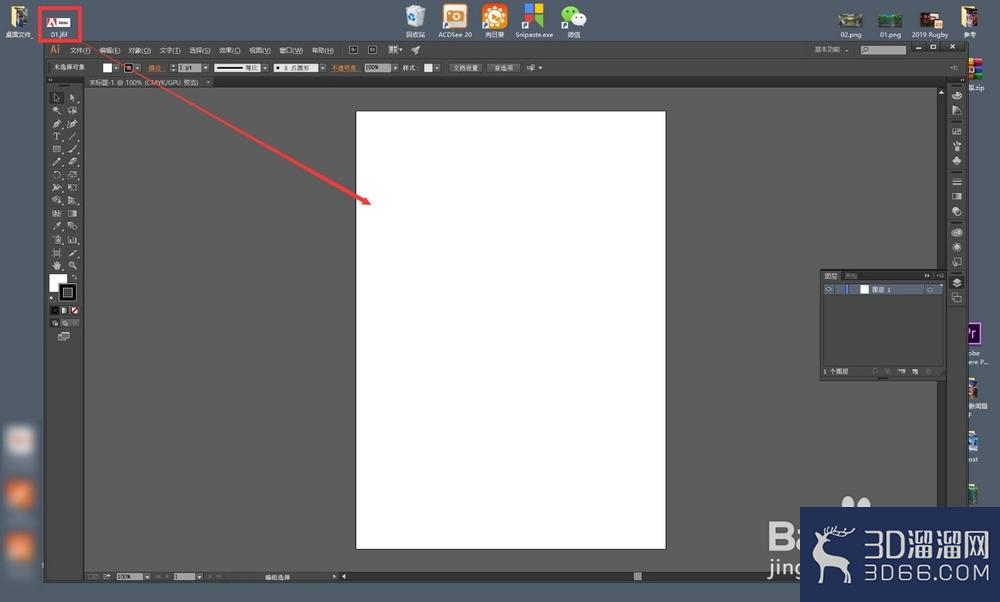Toggle visibility eye of 图层 1

[828, 290]
